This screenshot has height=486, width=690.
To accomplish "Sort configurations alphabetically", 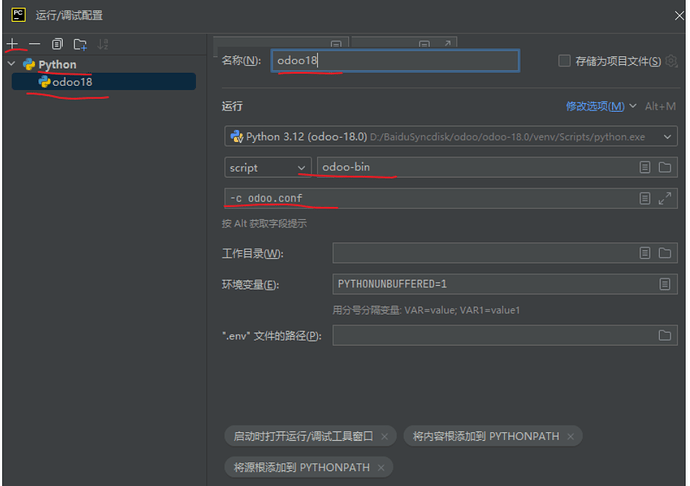I will click(103, 44).
